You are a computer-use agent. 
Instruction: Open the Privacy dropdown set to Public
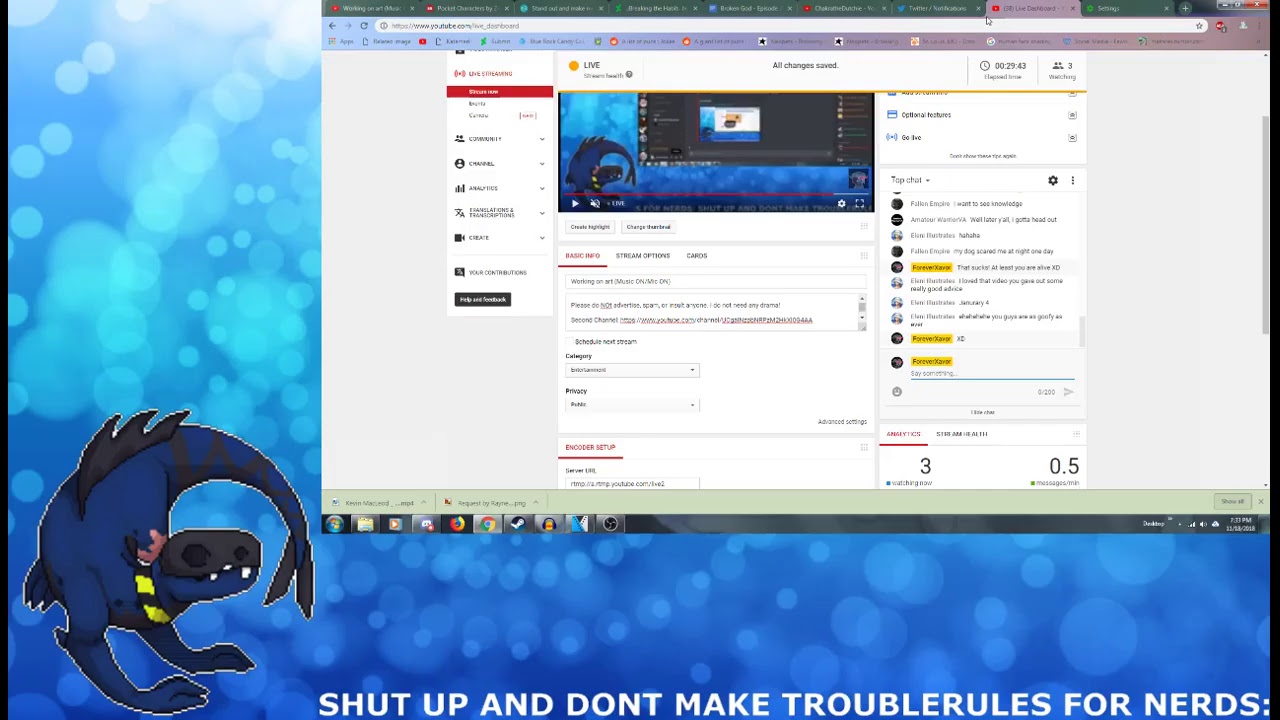point(632,404)
